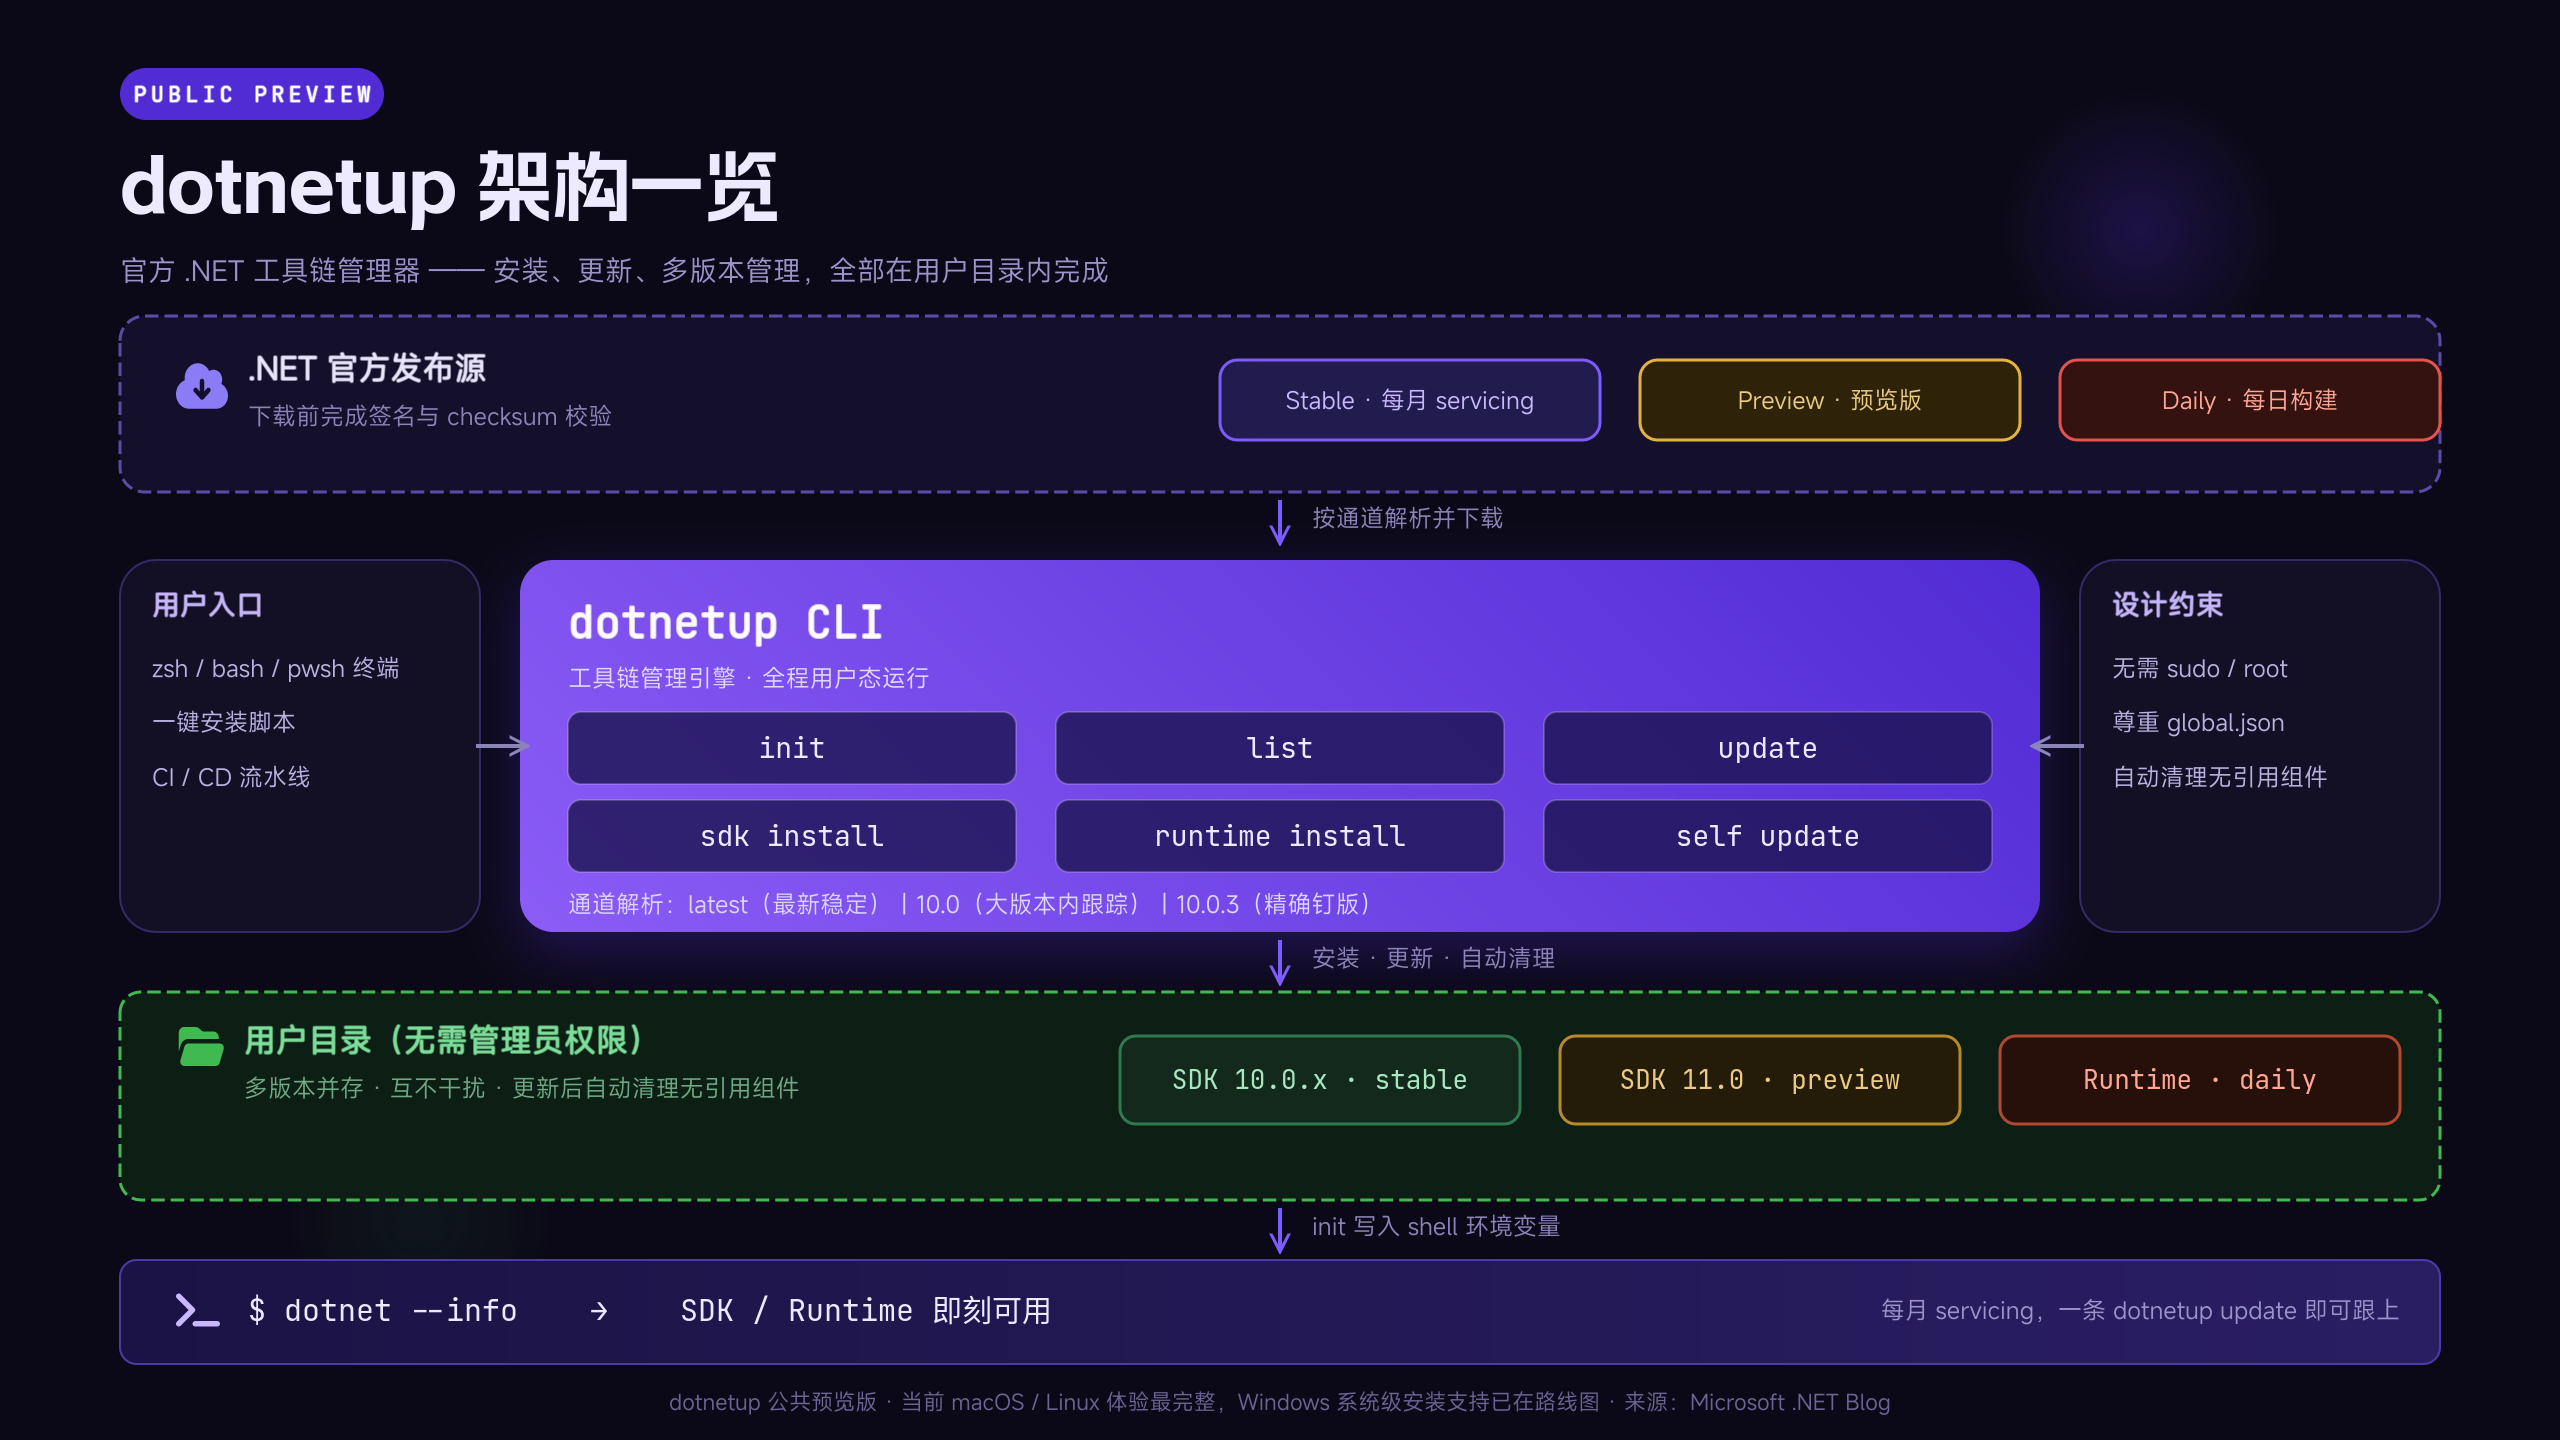Click the self update command box
Image resolution: width=2560 pixels, height=1440 pixels.
point(1768,836)
